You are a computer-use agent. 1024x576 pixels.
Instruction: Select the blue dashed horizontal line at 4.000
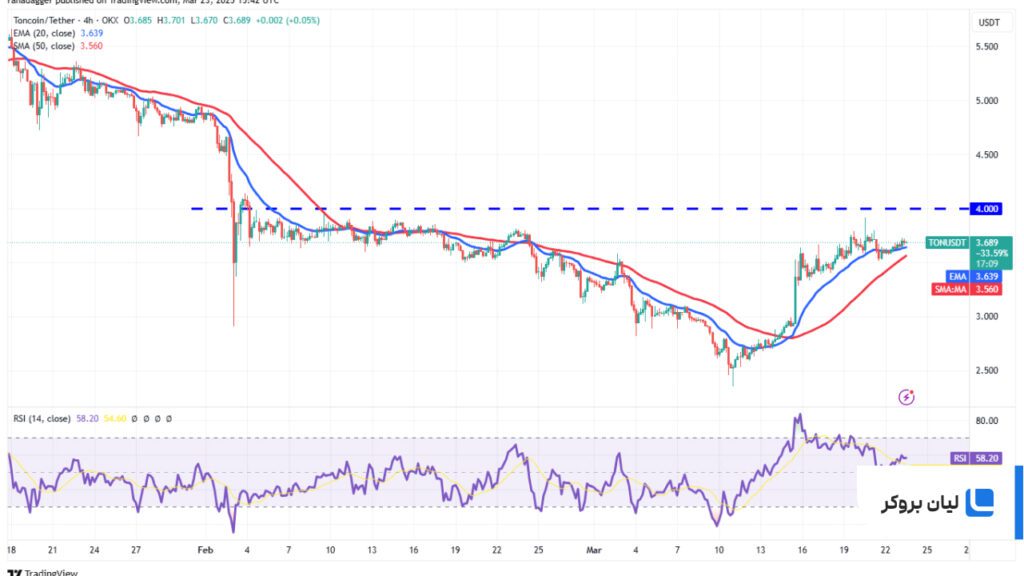(580, 209)
